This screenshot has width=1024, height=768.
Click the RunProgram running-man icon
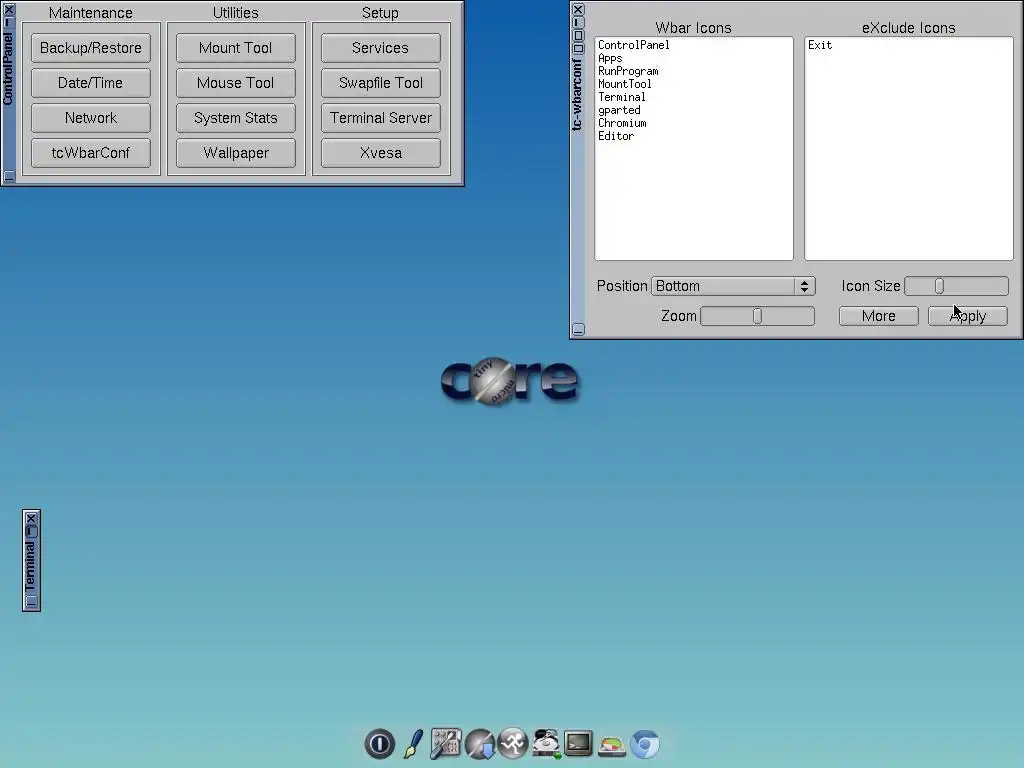(x=513, y=743)
